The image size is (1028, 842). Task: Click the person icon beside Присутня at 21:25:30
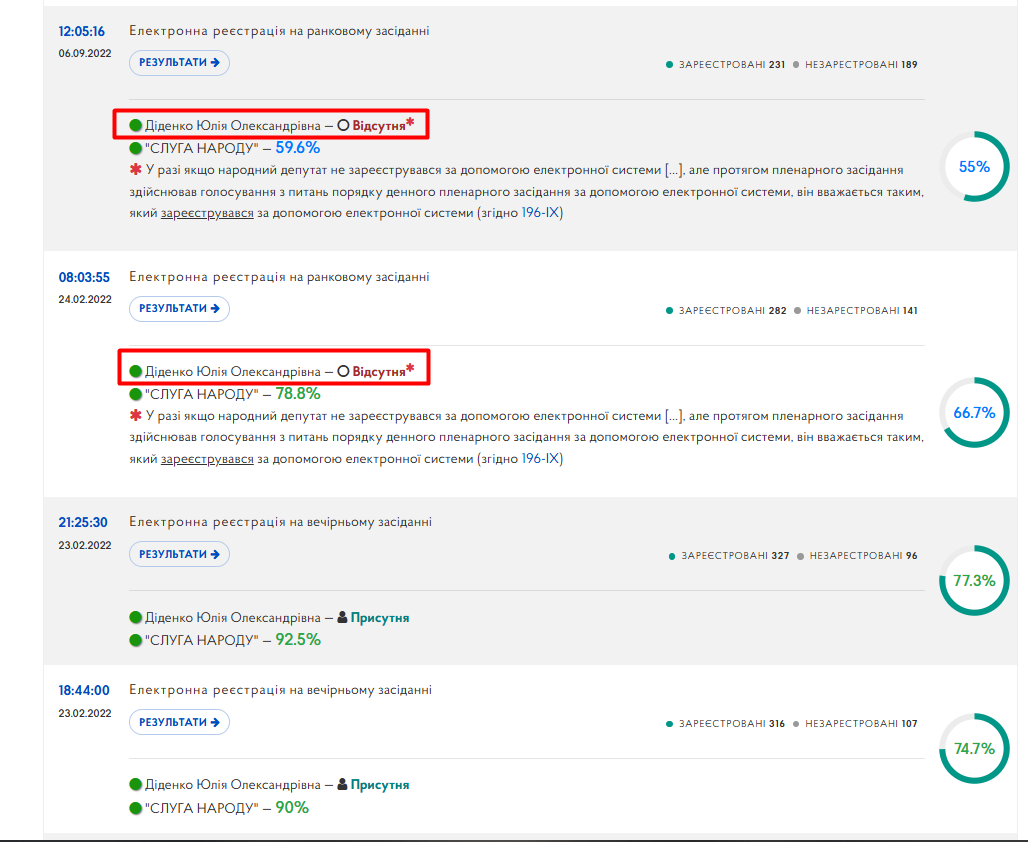(x=342, y=617)
